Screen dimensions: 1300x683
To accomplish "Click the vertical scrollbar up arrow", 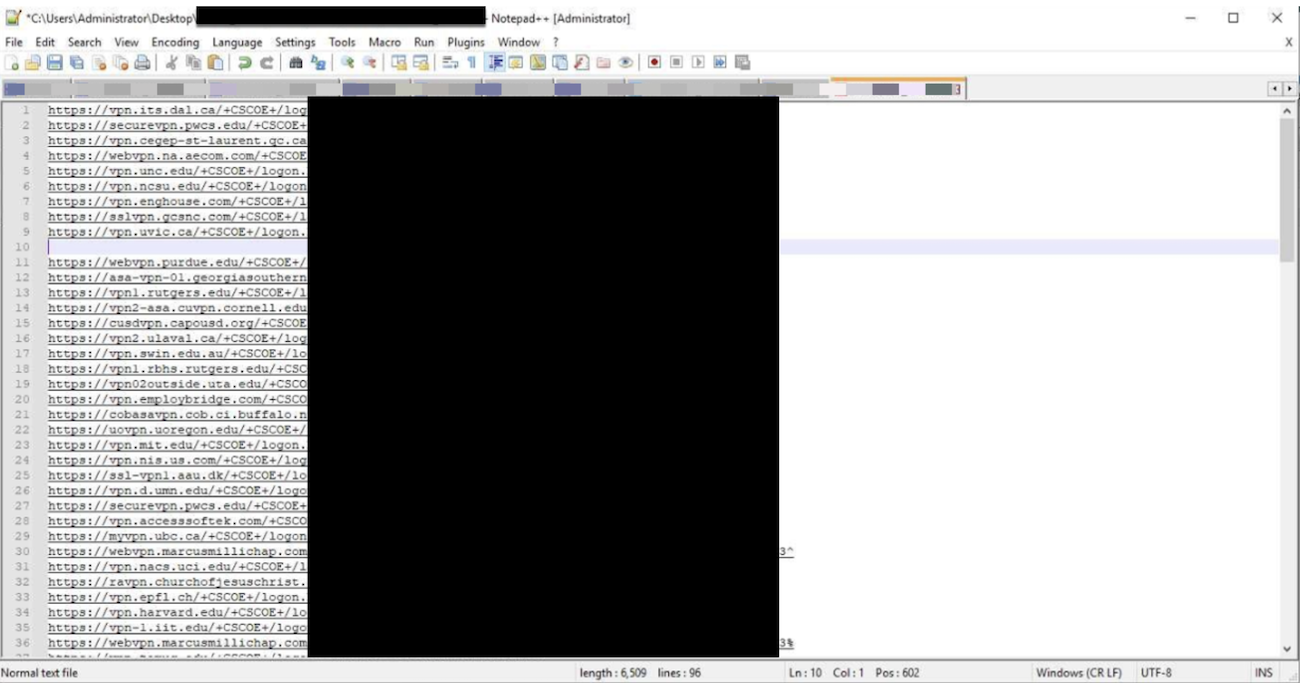I will tap(1287, 111).
